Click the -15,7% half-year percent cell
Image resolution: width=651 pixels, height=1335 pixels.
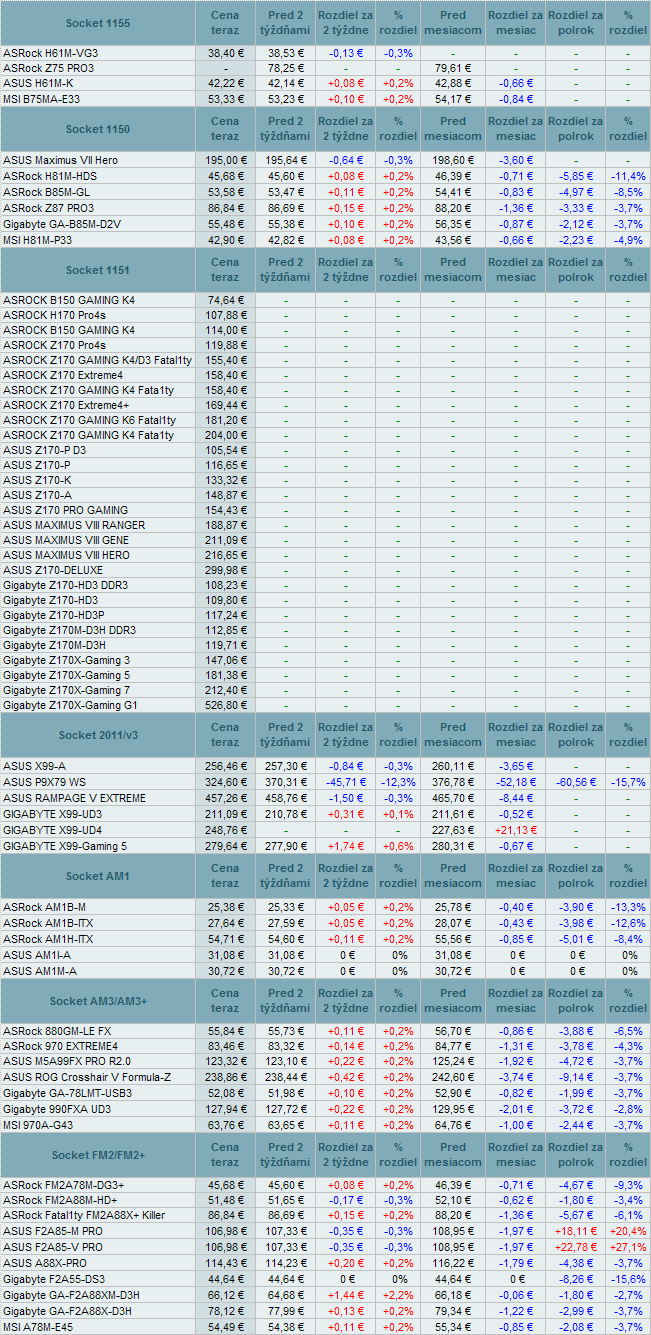(x=628, y=782)
